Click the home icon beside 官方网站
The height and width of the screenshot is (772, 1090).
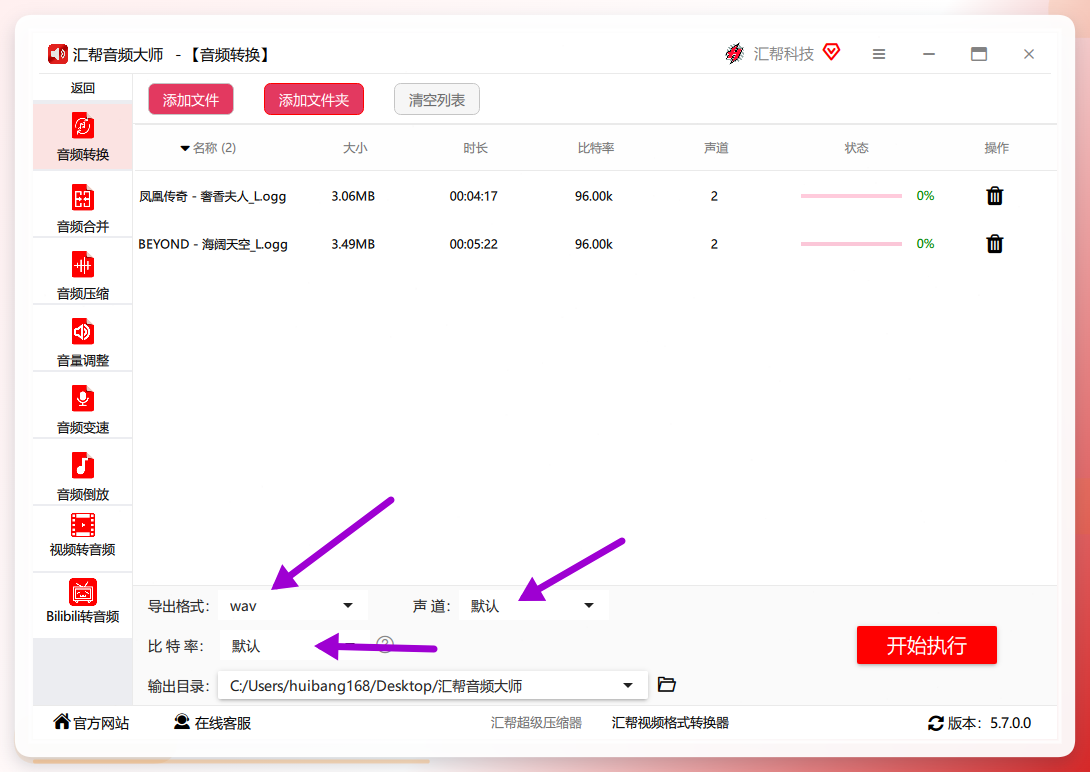[62, 722]
